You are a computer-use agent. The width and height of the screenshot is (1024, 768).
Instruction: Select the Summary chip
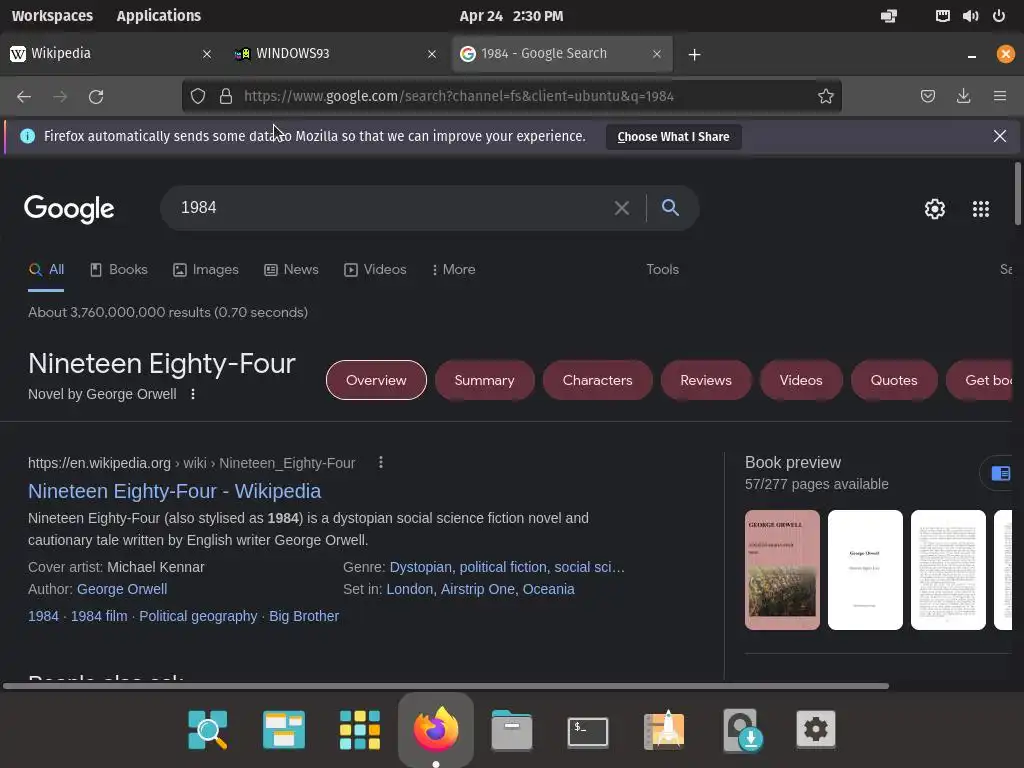(x=485, y=380)
